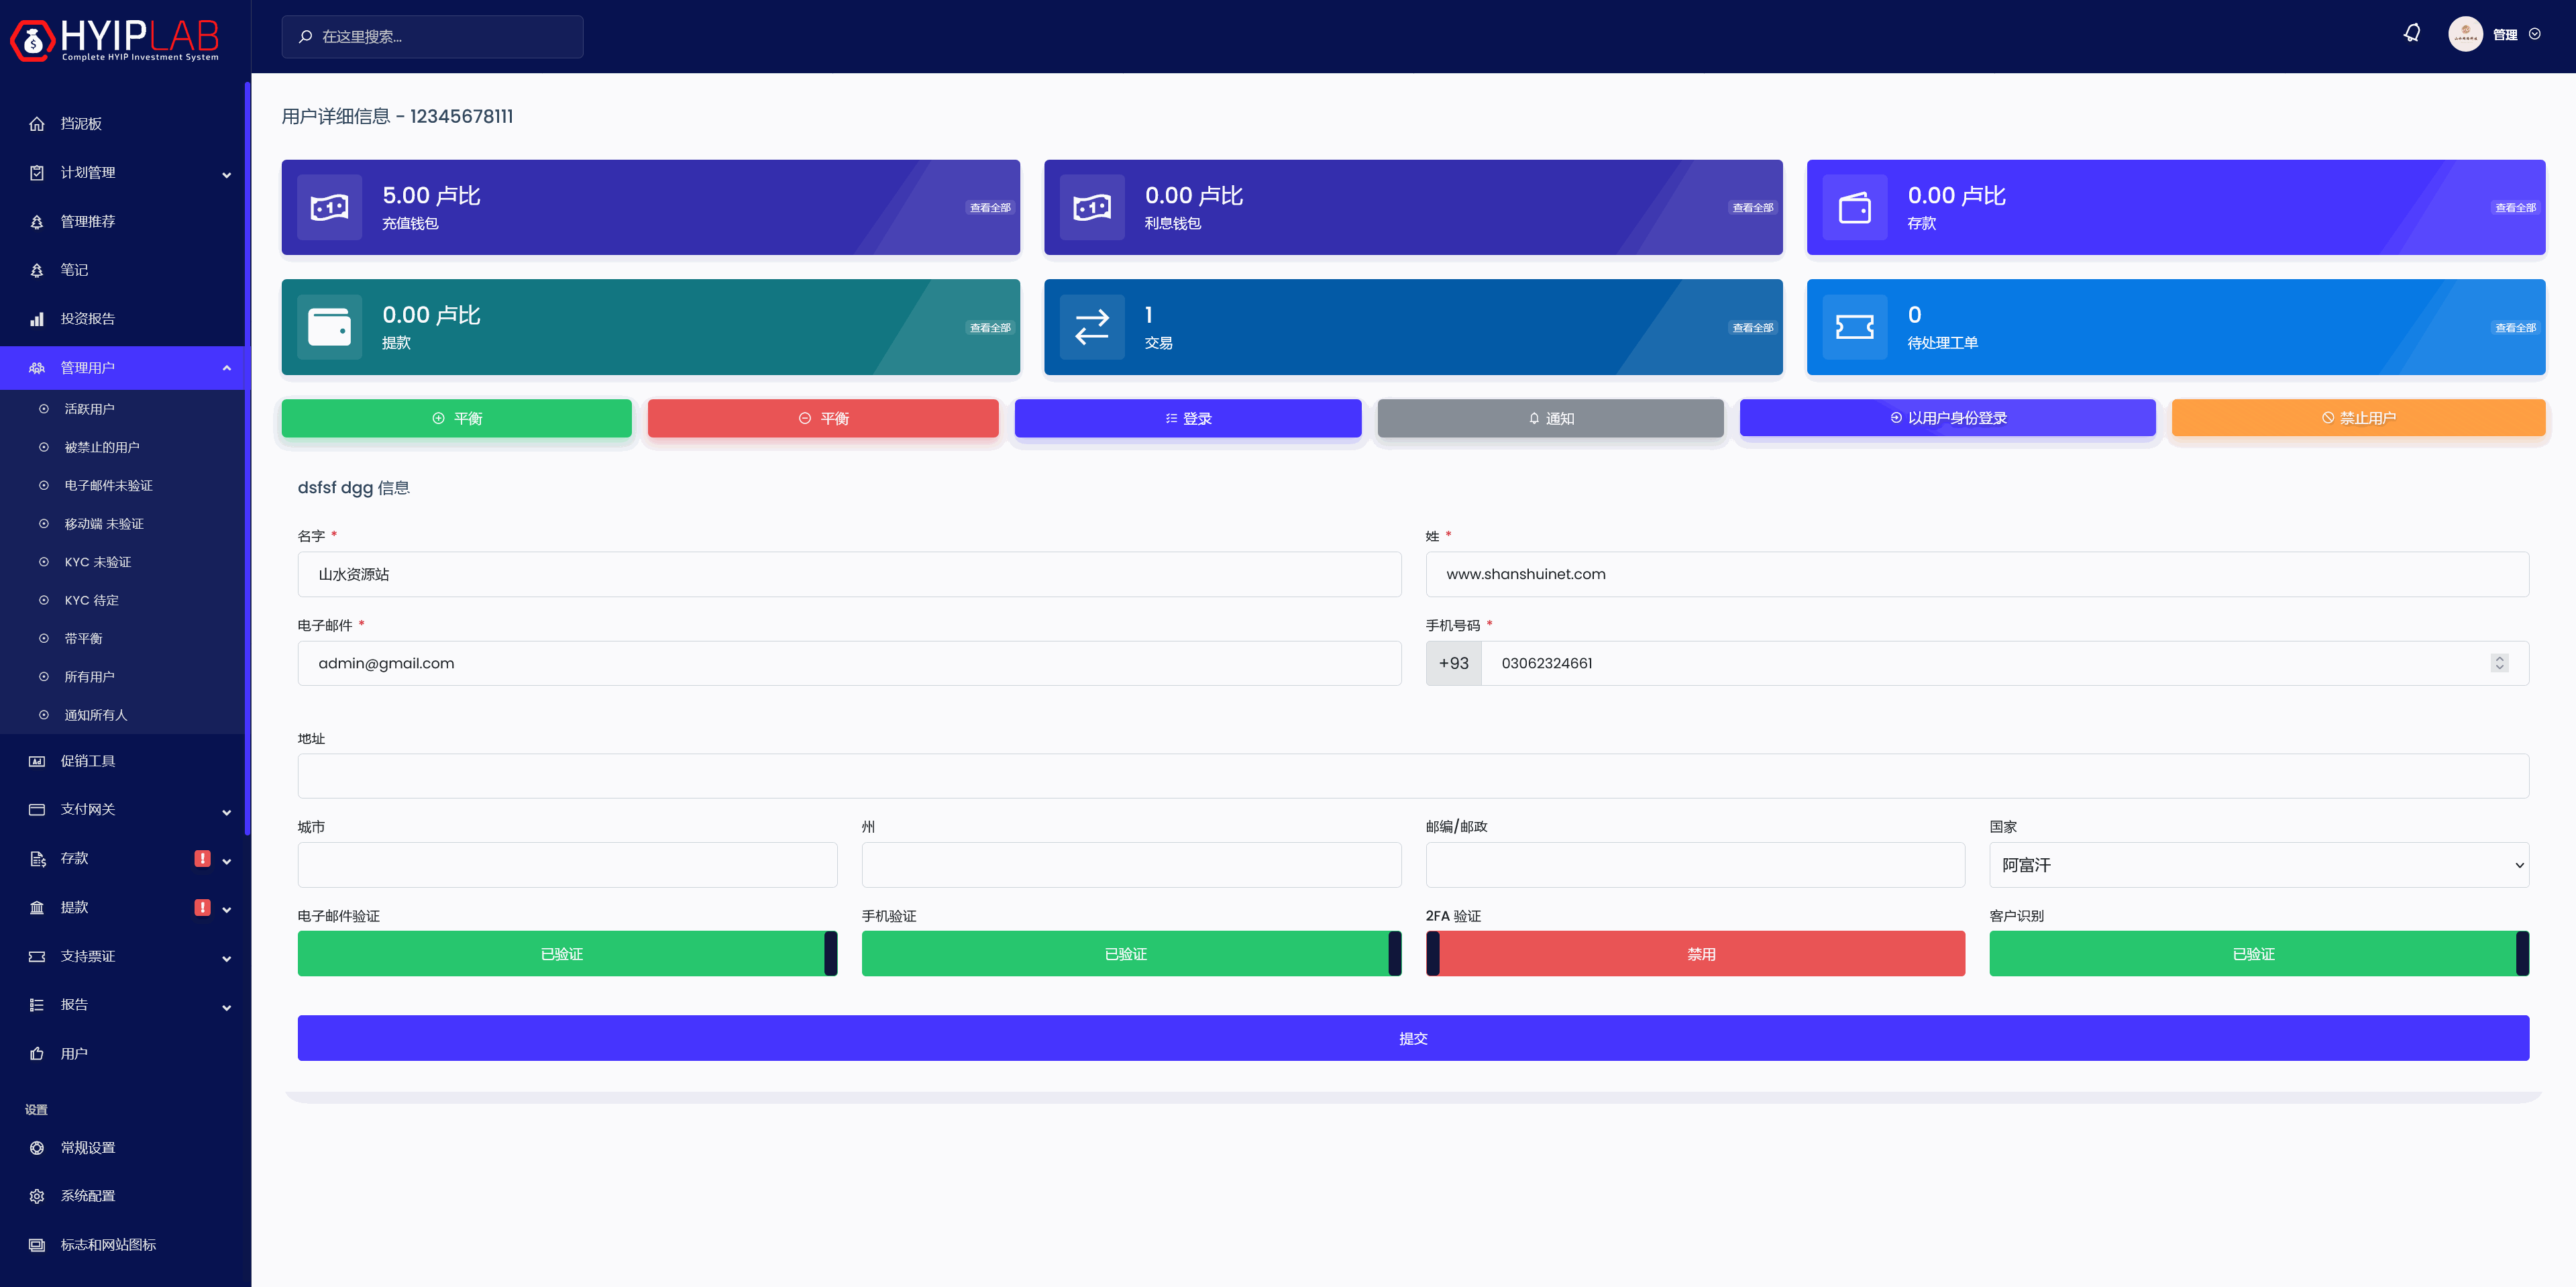Select the KYC 待定 sidebar entry
The image size is (2576, 1287).
(91, 600)
